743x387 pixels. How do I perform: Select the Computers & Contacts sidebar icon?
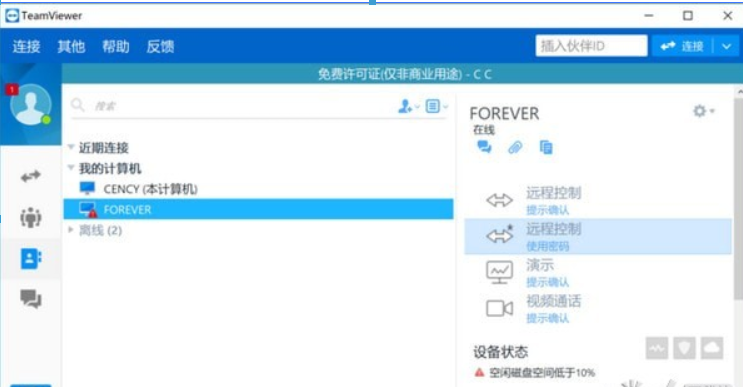pyautogui.click(x=31, y=259)
